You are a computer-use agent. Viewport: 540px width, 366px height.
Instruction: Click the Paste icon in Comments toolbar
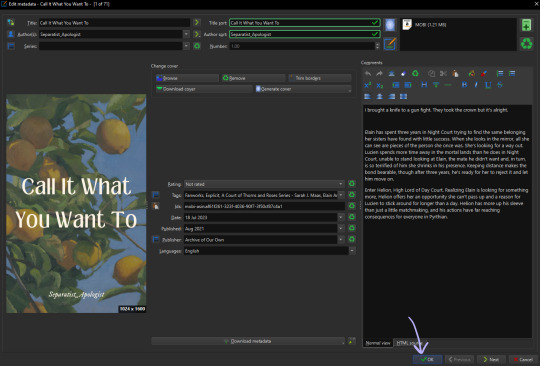[x=455, y=73]
